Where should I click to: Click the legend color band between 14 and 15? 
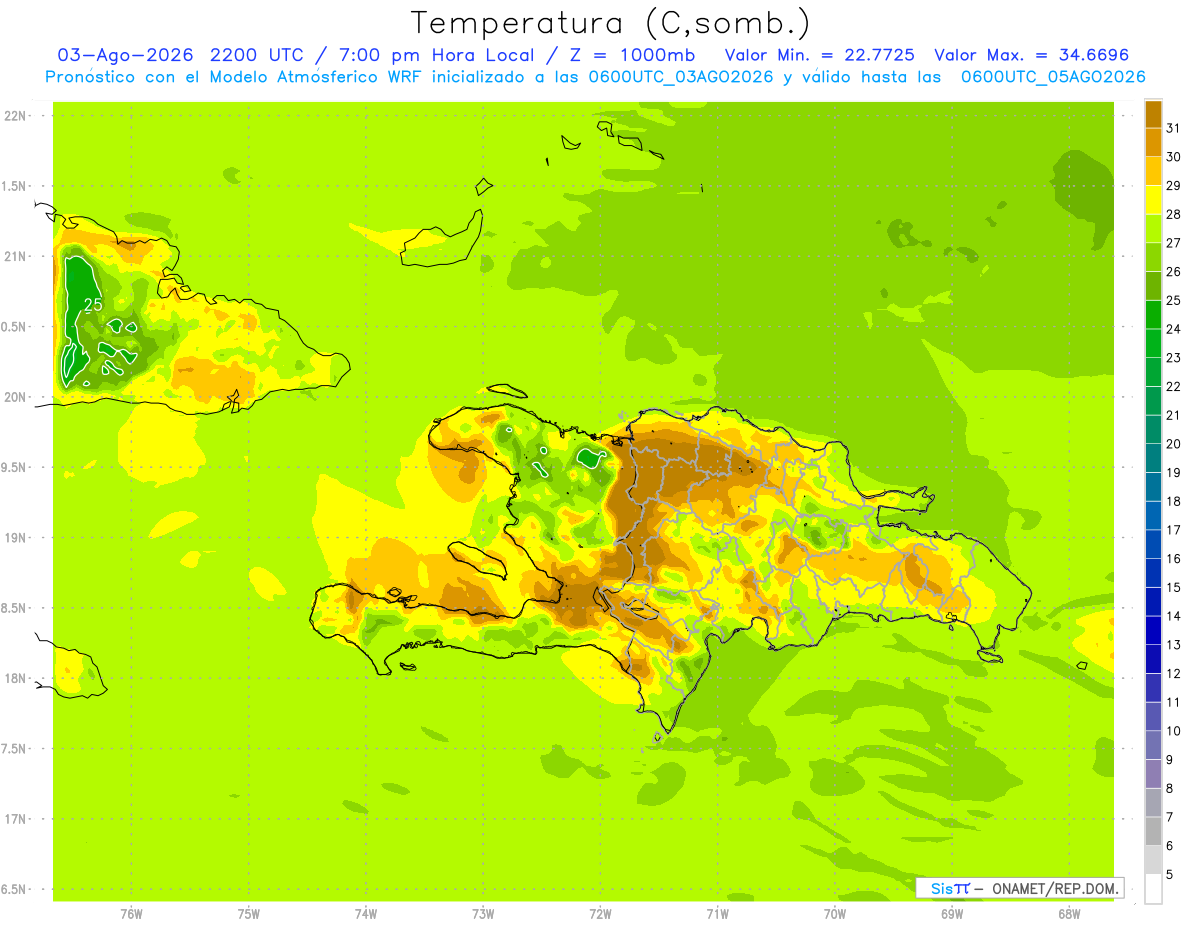pyautogui.click(x=1153, y=601)
